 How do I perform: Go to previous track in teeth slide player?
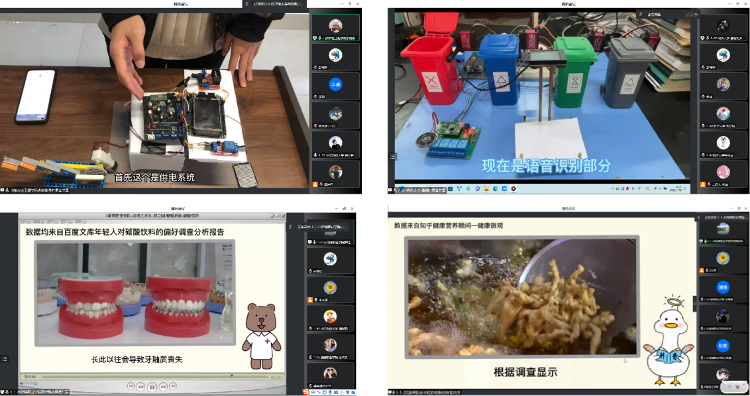coord(141,386)
